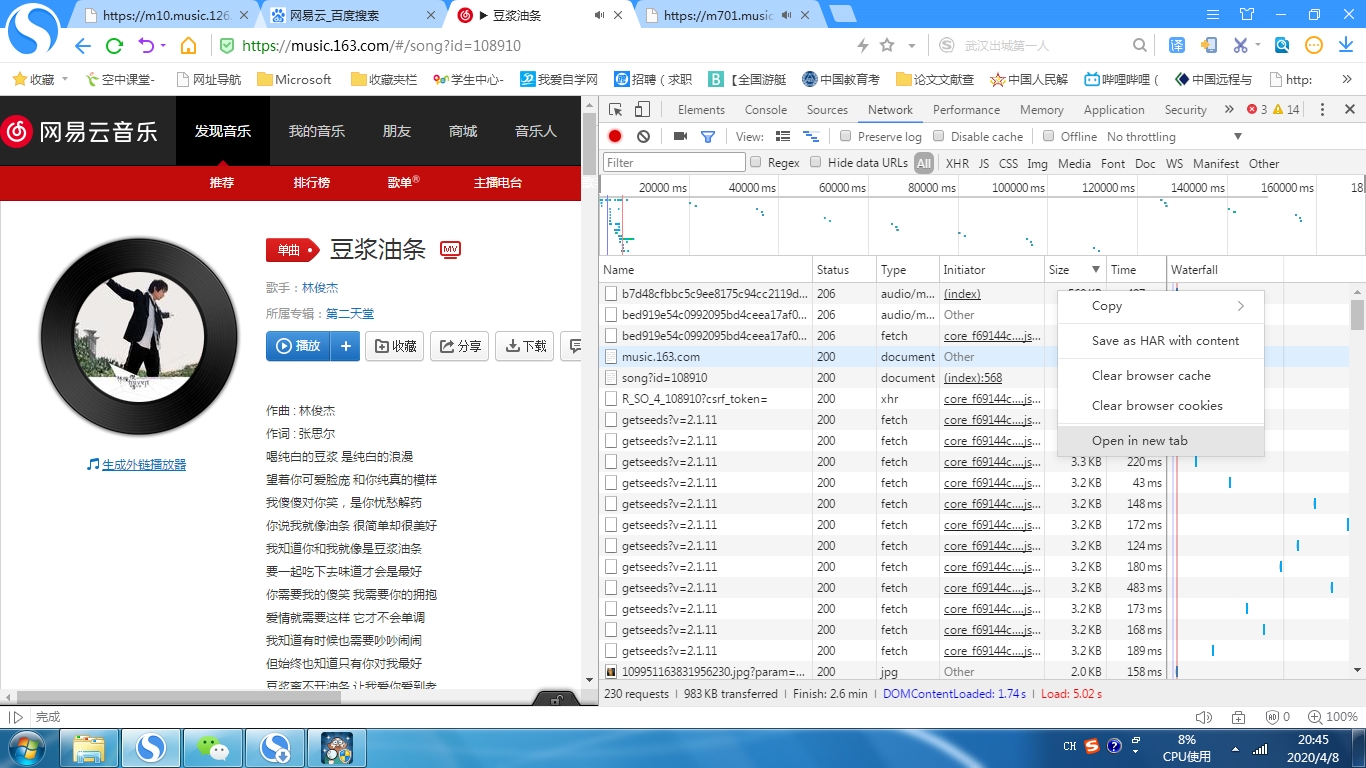Click the NetEase Cloud Music logo

80,131
